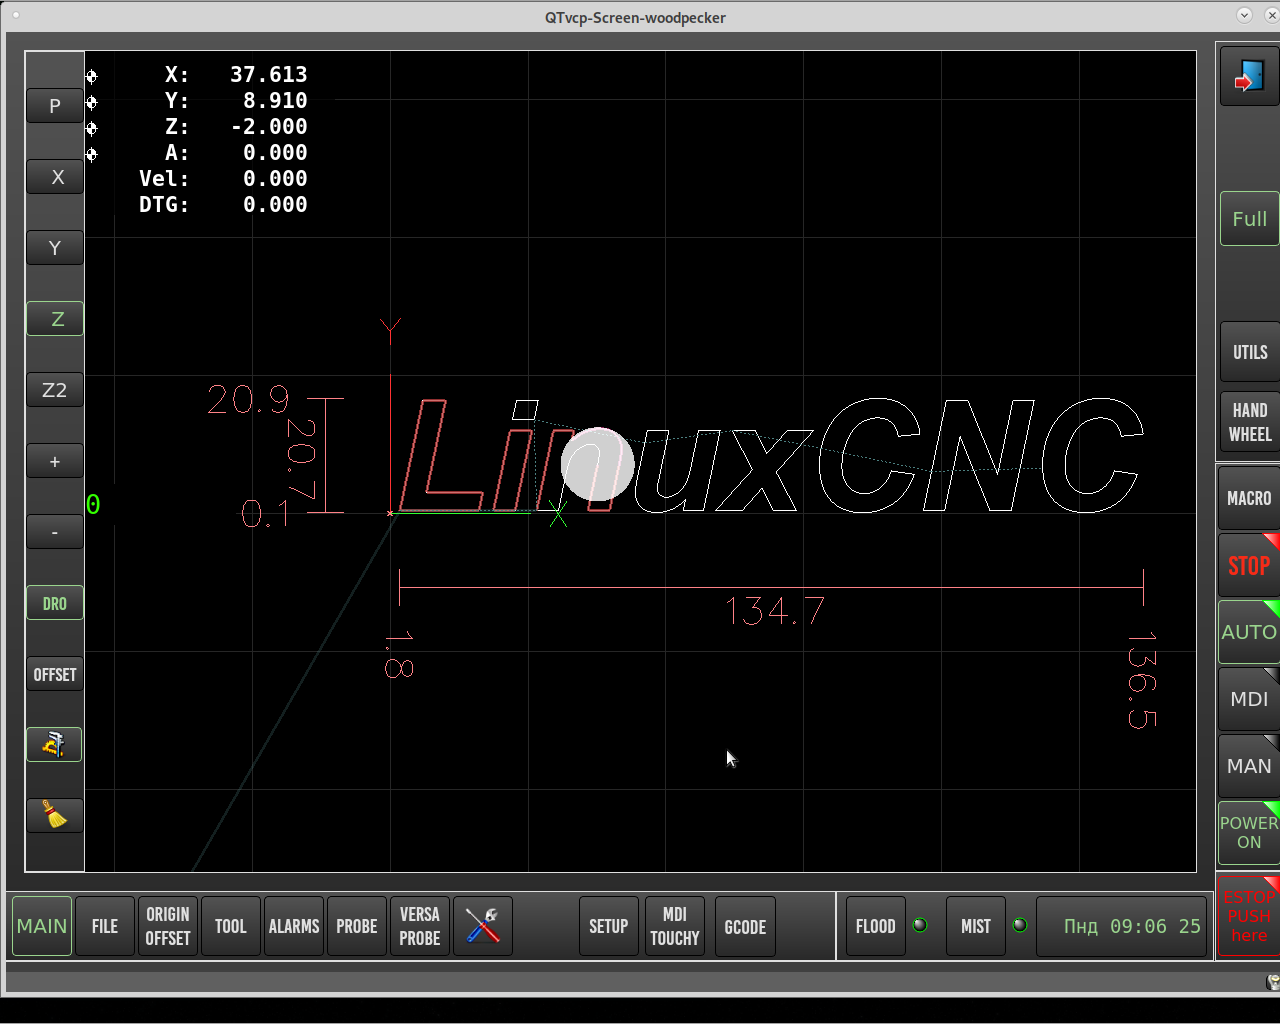Select MDI mode
1280x1024 pixels.
[x=1249, y=699]
